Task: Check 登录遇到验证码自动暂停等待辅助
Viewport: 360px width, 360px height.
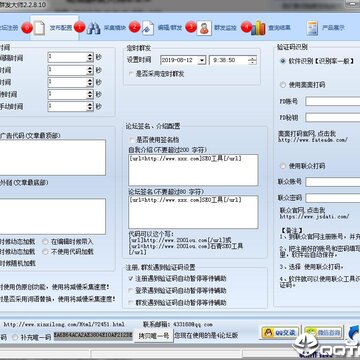Action: point(131,290)
